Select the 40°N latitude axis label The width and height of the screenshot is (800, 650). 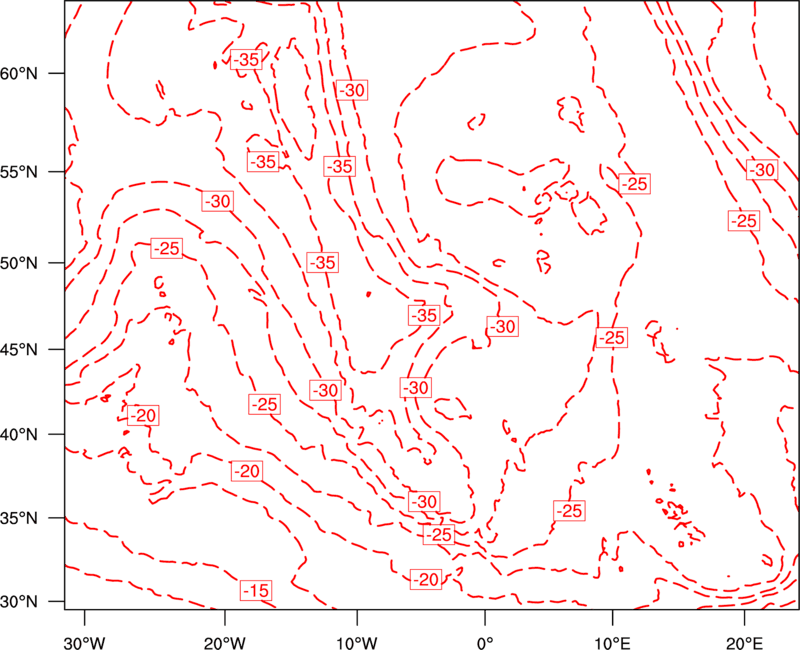pyautogui.click(x=19, y=435)
